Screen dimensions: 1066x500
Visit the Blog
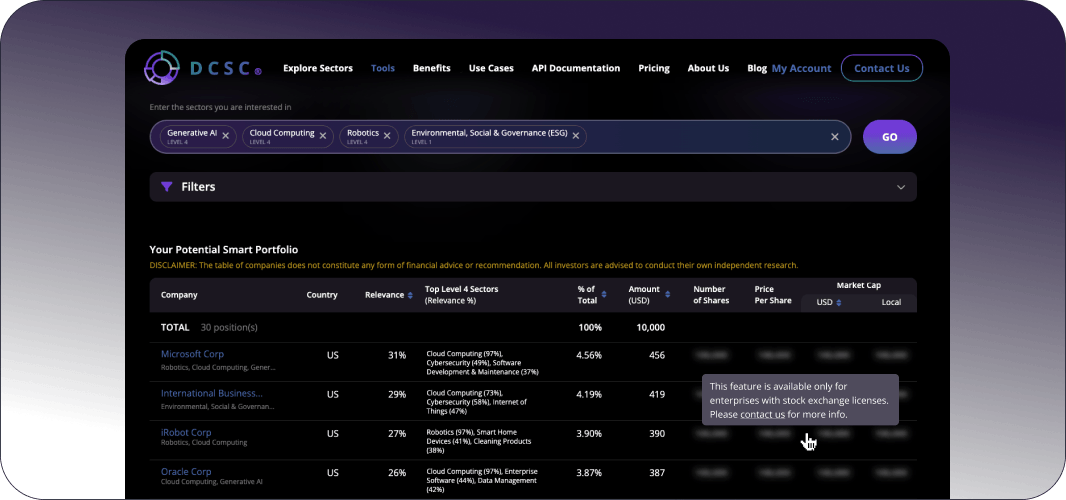[x=757, y=68]
